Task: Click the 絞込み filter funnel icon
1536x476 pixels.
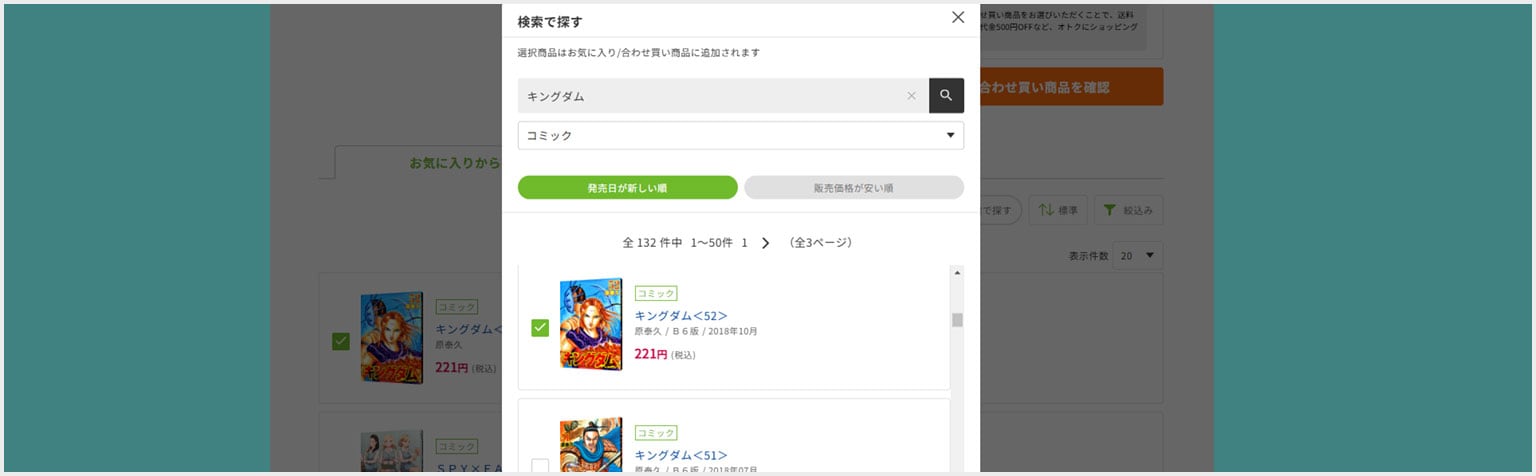Action: click(1110, 210)
